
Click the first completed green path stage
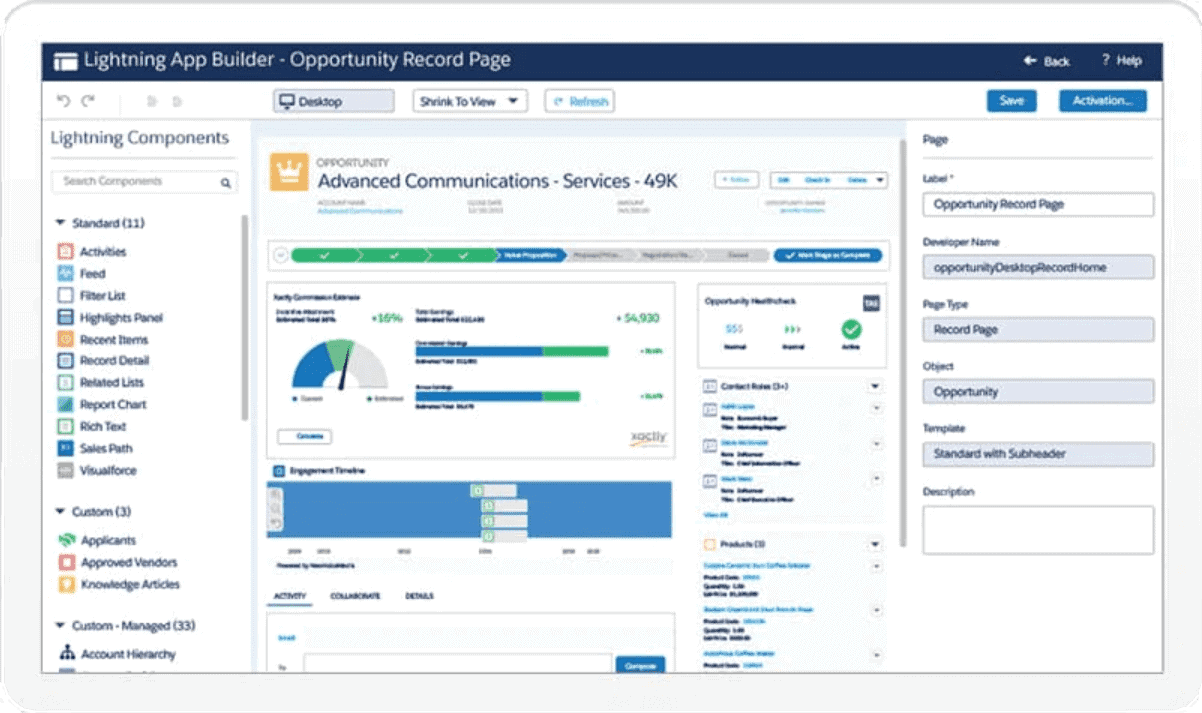(324, 255)
